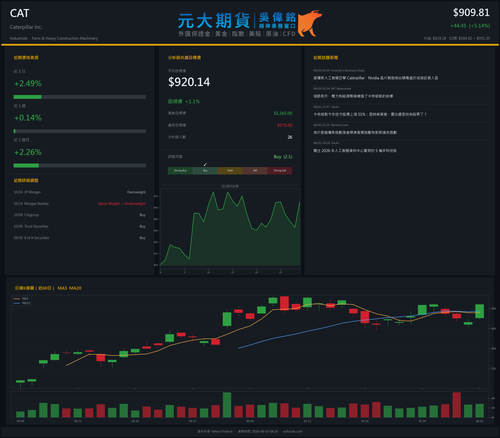Select the Buy rating segment
Image resolution: width=500 pixels, height=438 pixels.
pyautogui.click(x=205, y=171)
